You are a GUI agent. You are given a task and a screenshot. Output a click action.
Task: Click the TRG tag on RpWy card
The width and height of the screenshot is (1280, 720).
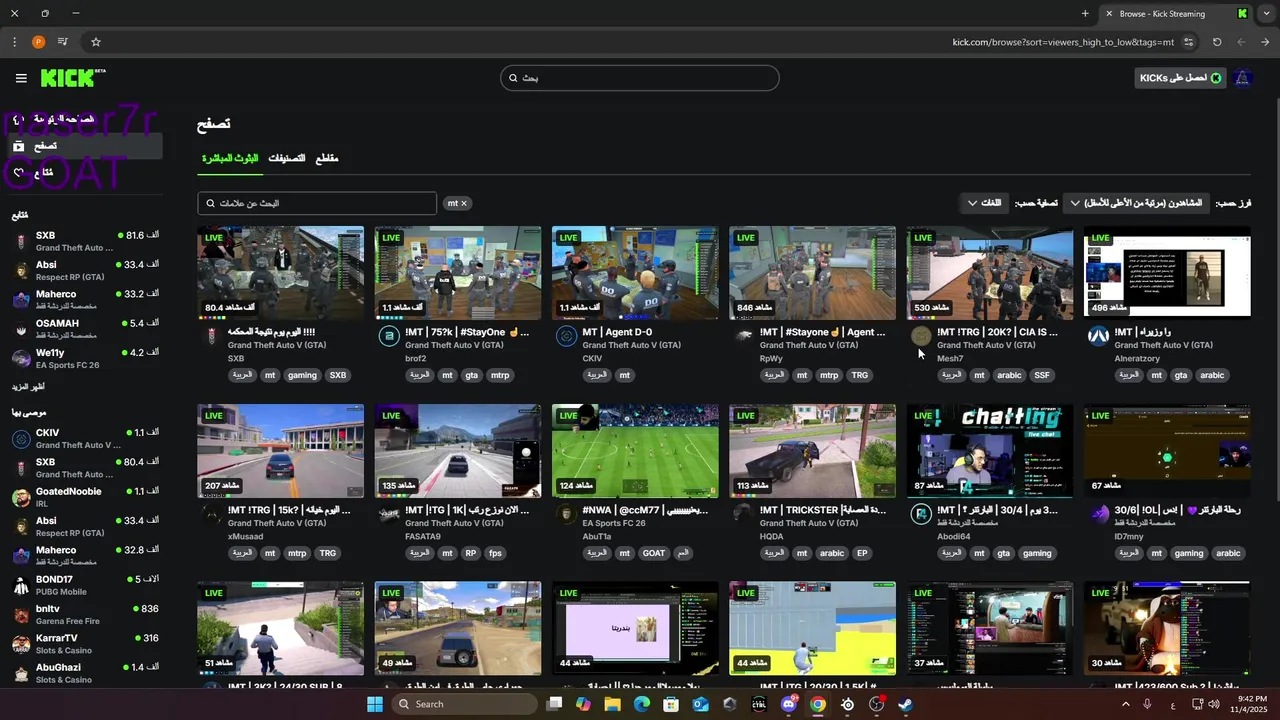click(x=859, y=375)
